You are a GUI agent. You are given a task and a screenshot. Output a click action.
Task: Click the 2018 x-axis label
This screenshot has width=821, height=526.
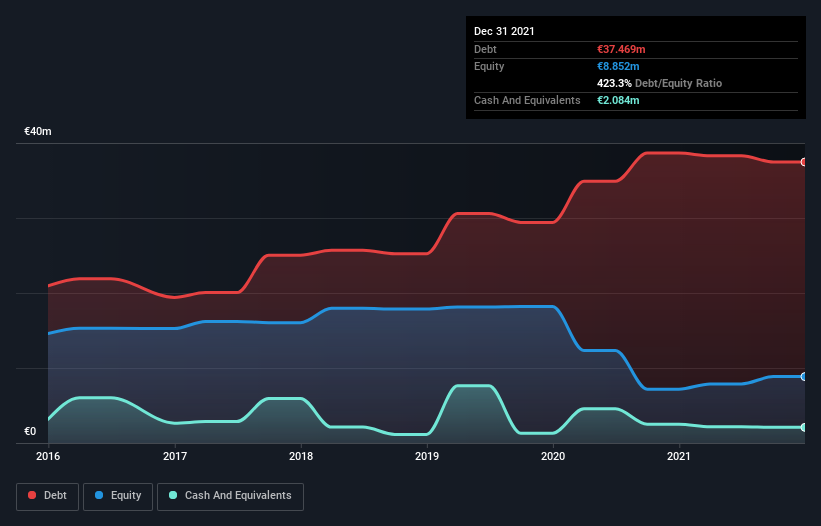(301, 456)
